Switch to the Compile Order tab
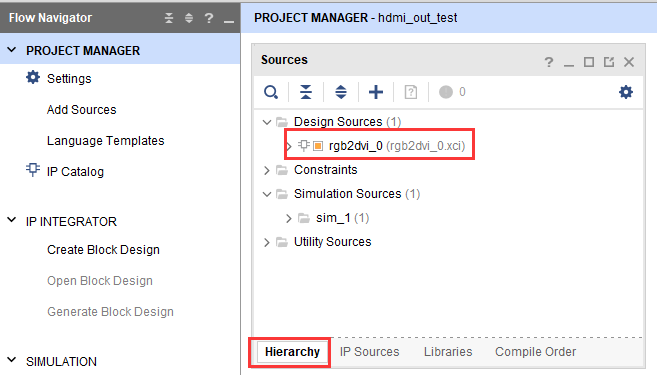The image size is (657, 375). pyautogui.click(x=535, y=352)
